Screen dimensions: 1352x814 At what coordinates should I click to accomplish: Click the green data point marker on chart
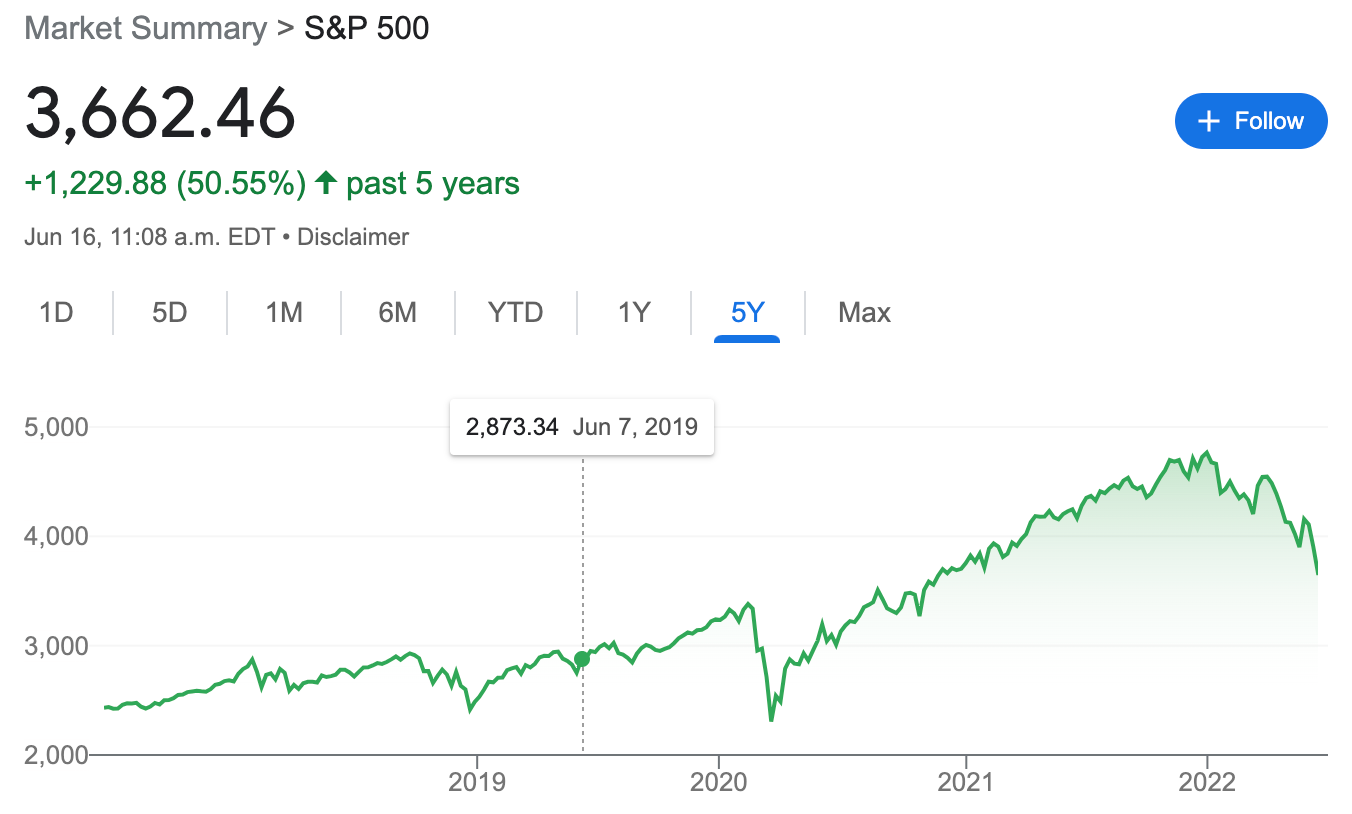click(582, 658)
